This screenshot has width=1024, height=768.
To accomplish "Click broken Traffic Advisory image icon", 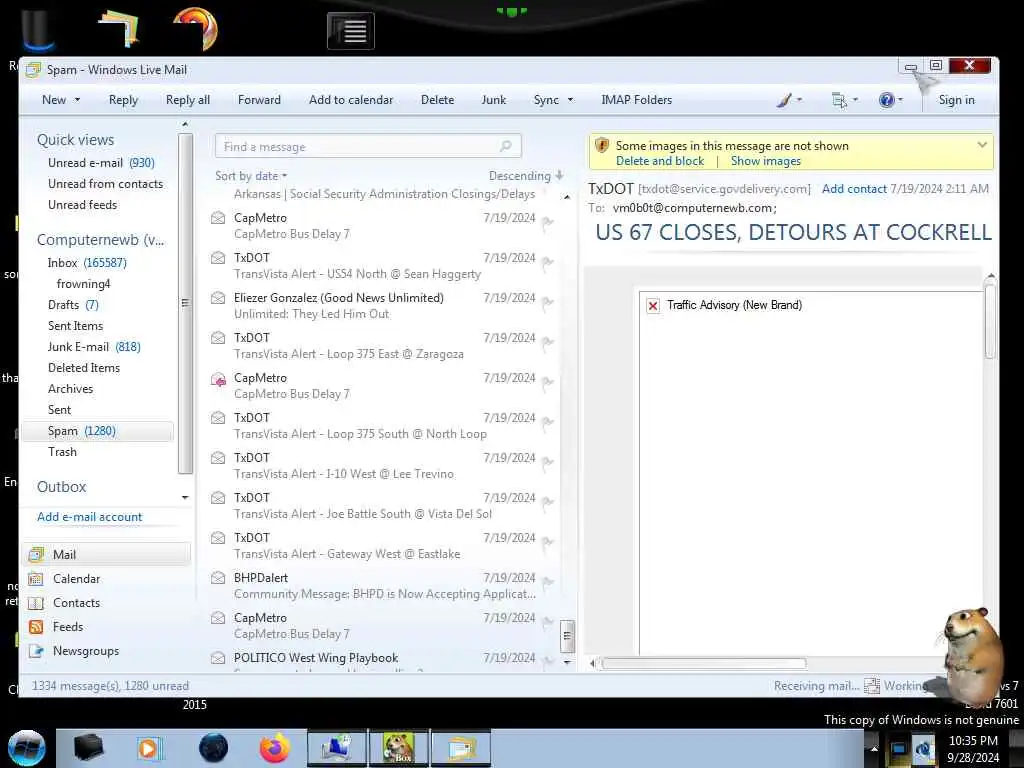I will click(x=652, y=306).
